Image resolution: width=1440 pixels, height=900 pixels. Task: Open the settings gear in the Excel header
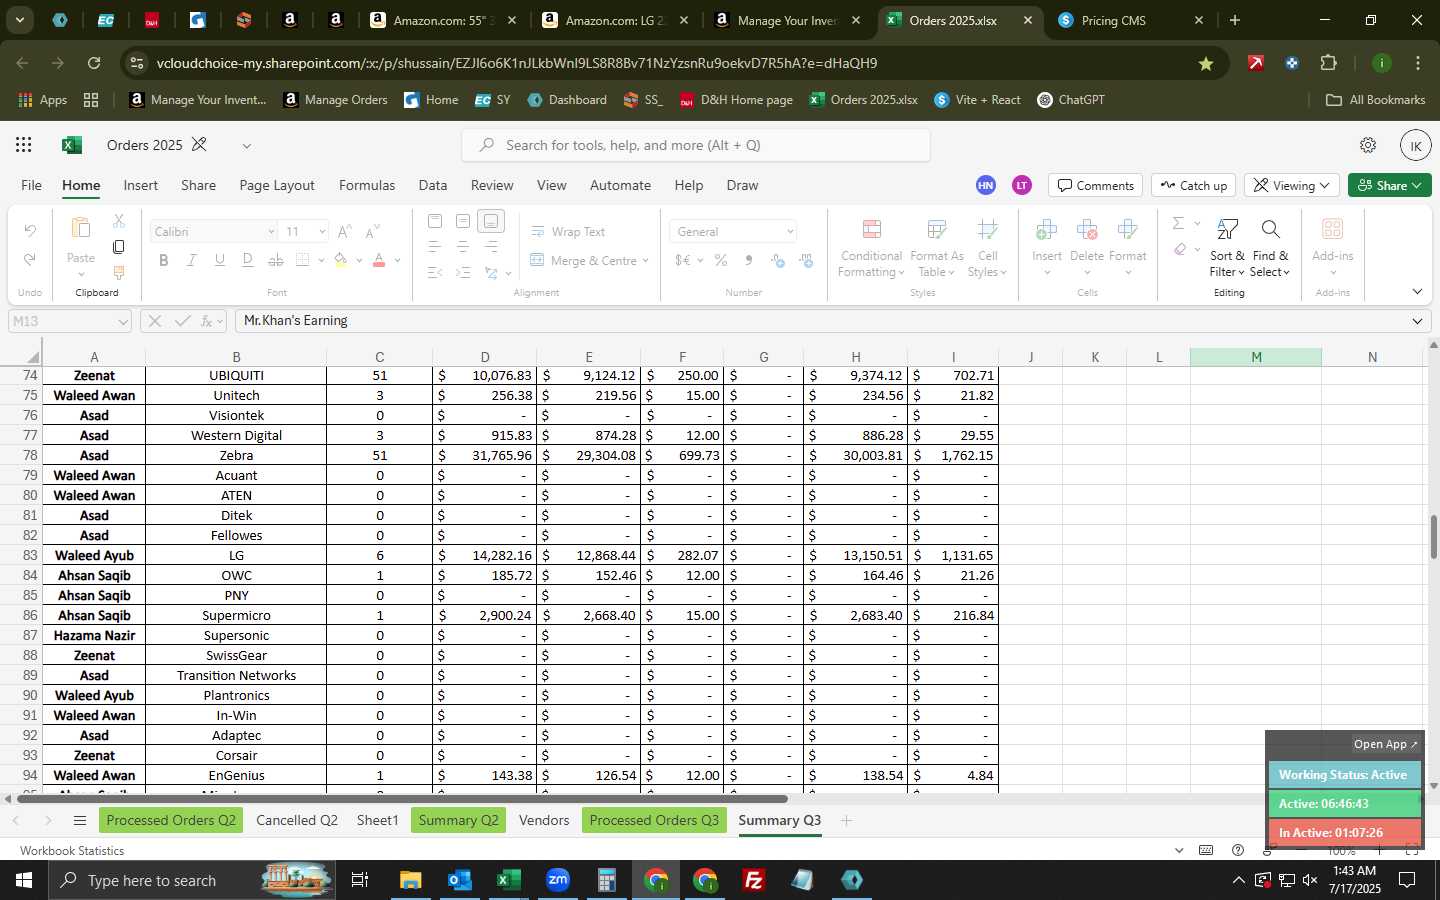tap(1368, 145)
